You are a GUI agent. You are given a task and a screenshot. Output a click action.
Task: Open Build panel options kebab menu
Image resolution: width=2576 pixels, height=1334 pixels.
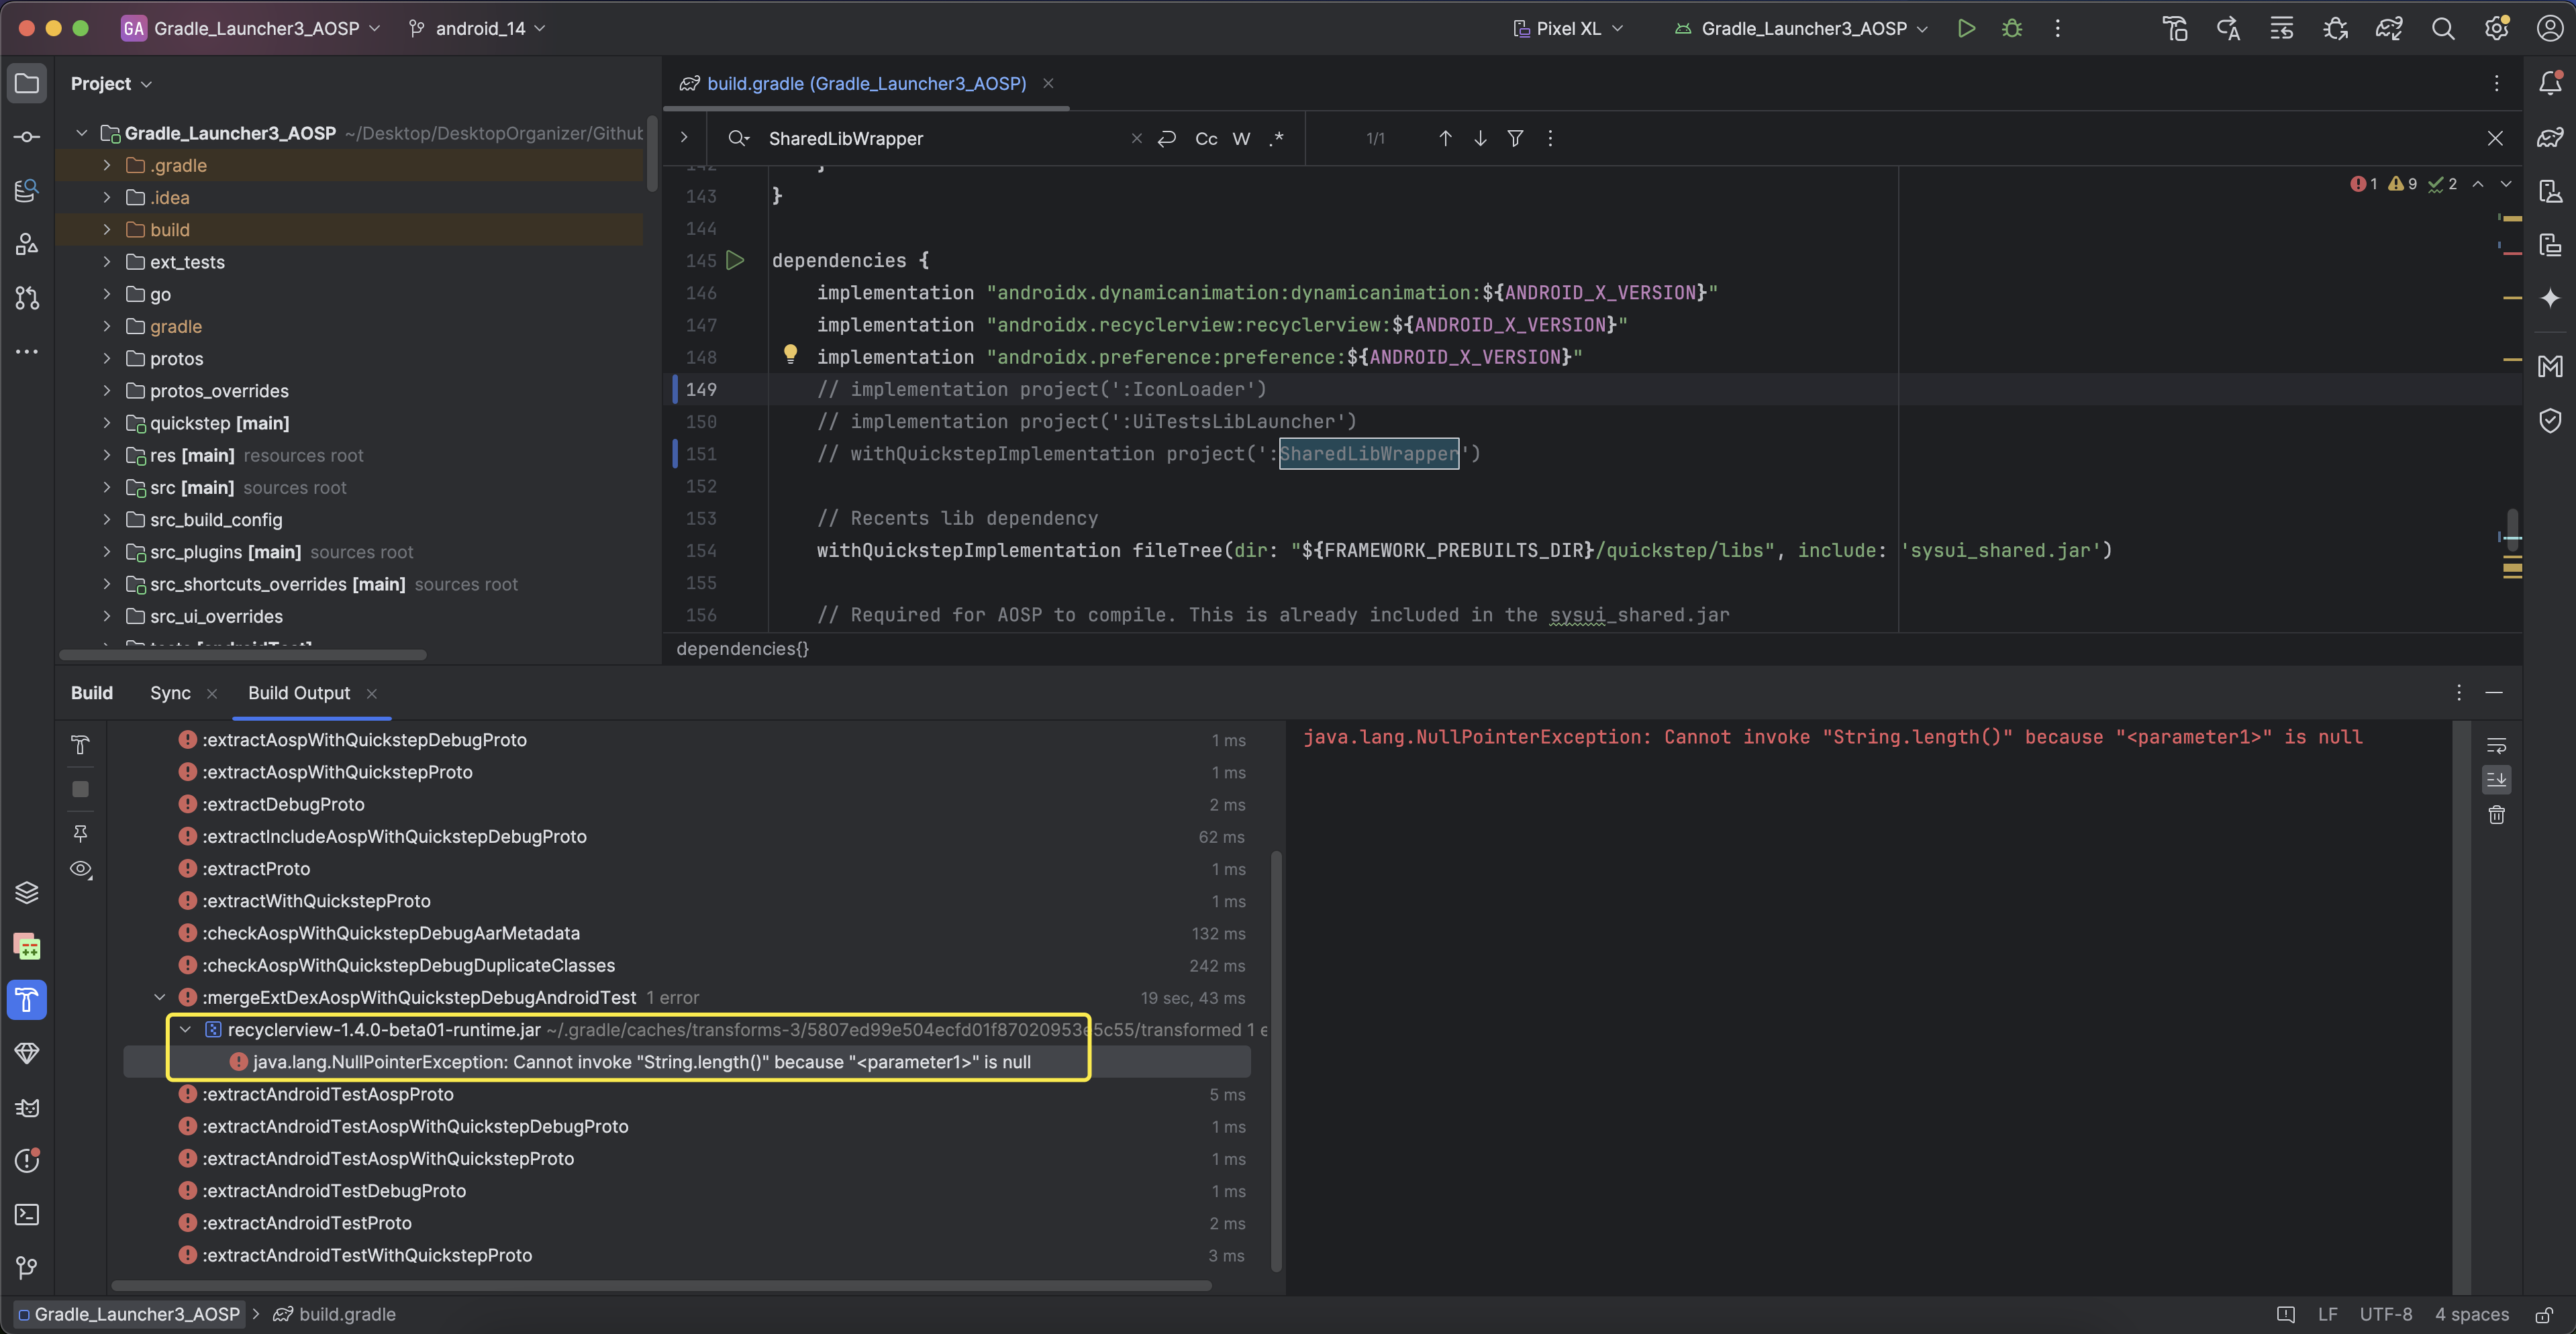[2459, 692]
